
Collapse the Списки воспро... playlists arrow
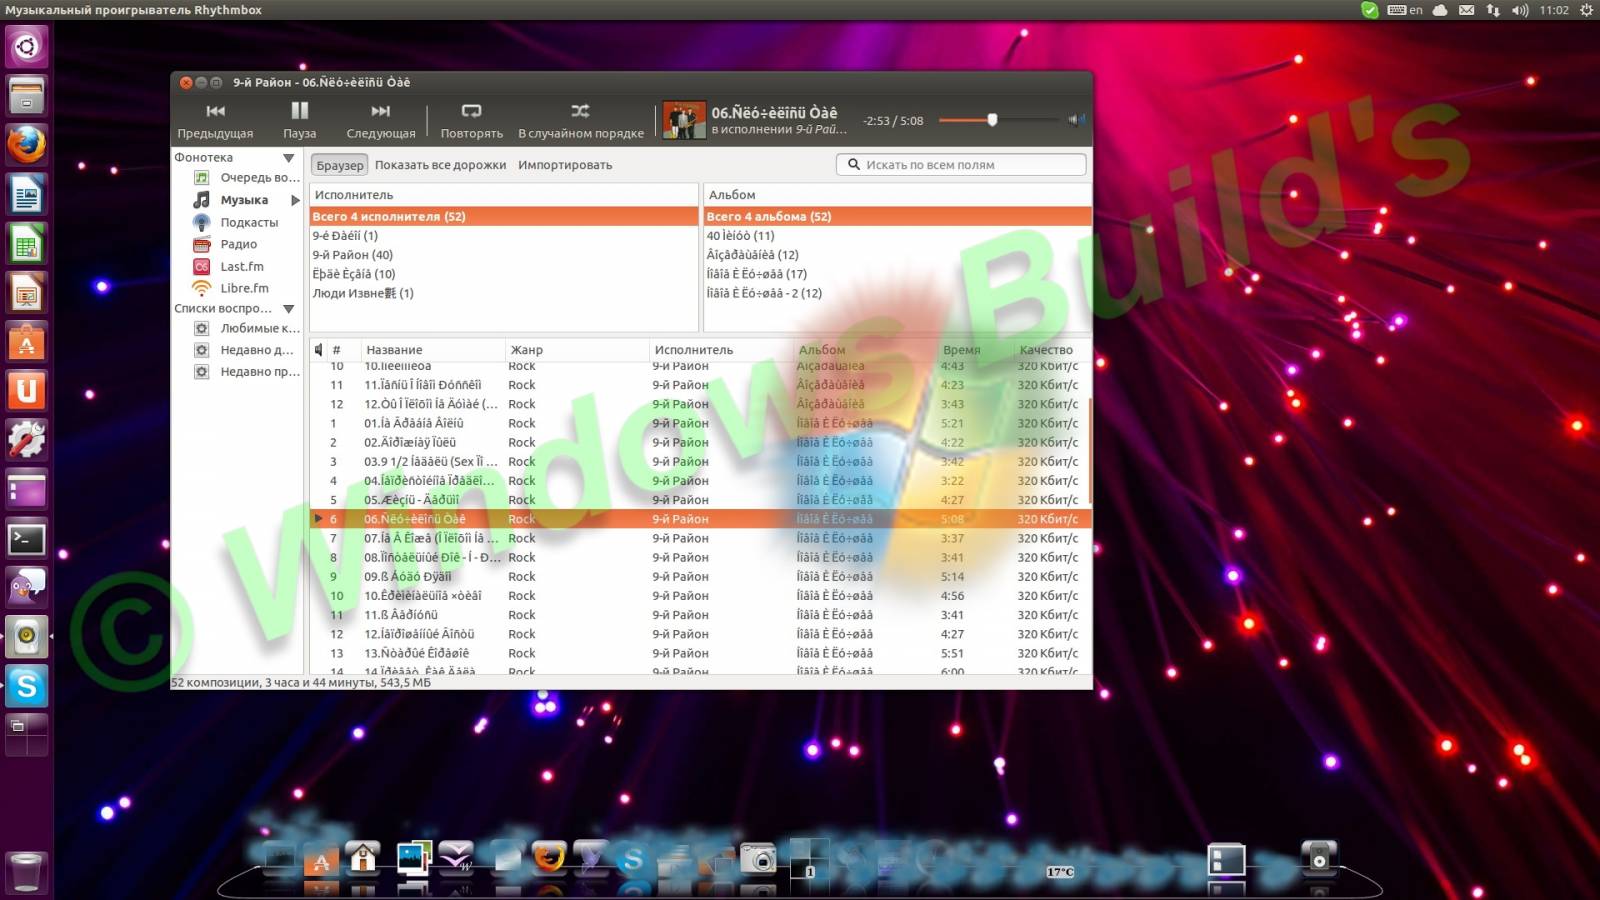click(289, 309)
